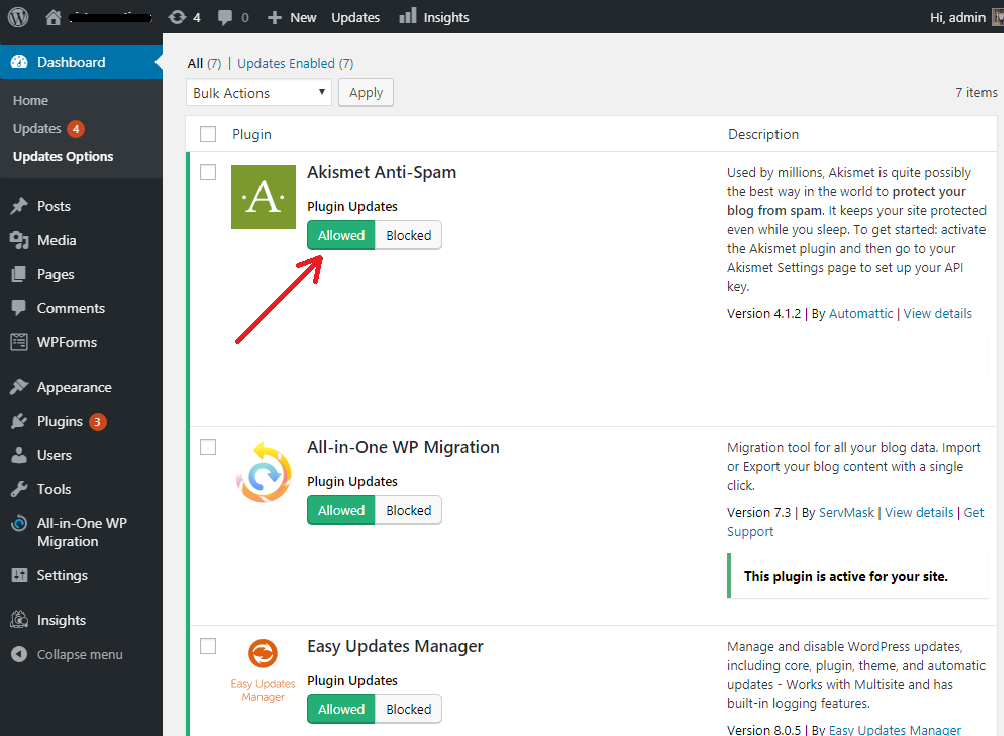Screen dimensions: 1004x736
Task: Click the Insights icon in sidebar
Action: 19,620
